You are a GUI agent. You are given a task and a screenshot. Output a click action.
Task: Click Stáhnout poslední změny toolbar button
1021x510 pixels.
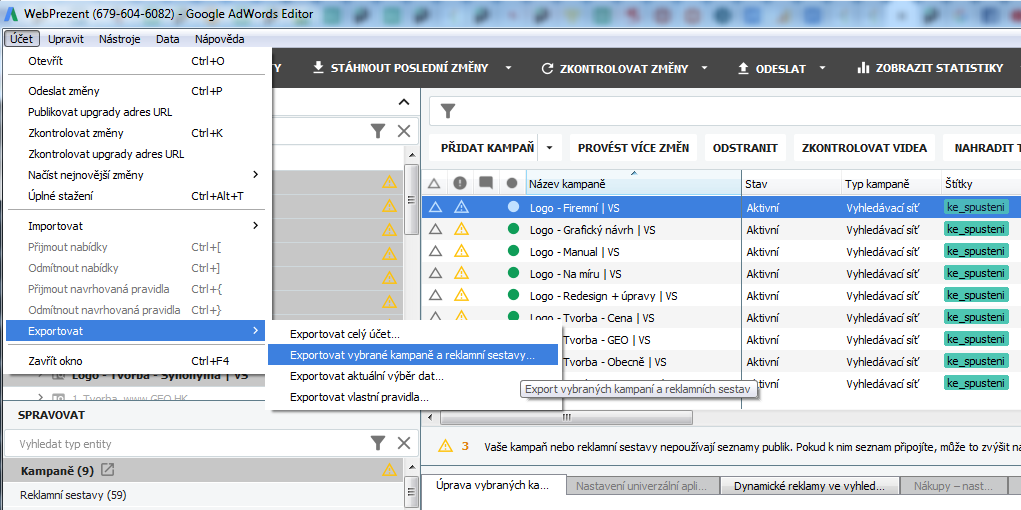click(x=400, y=68)
